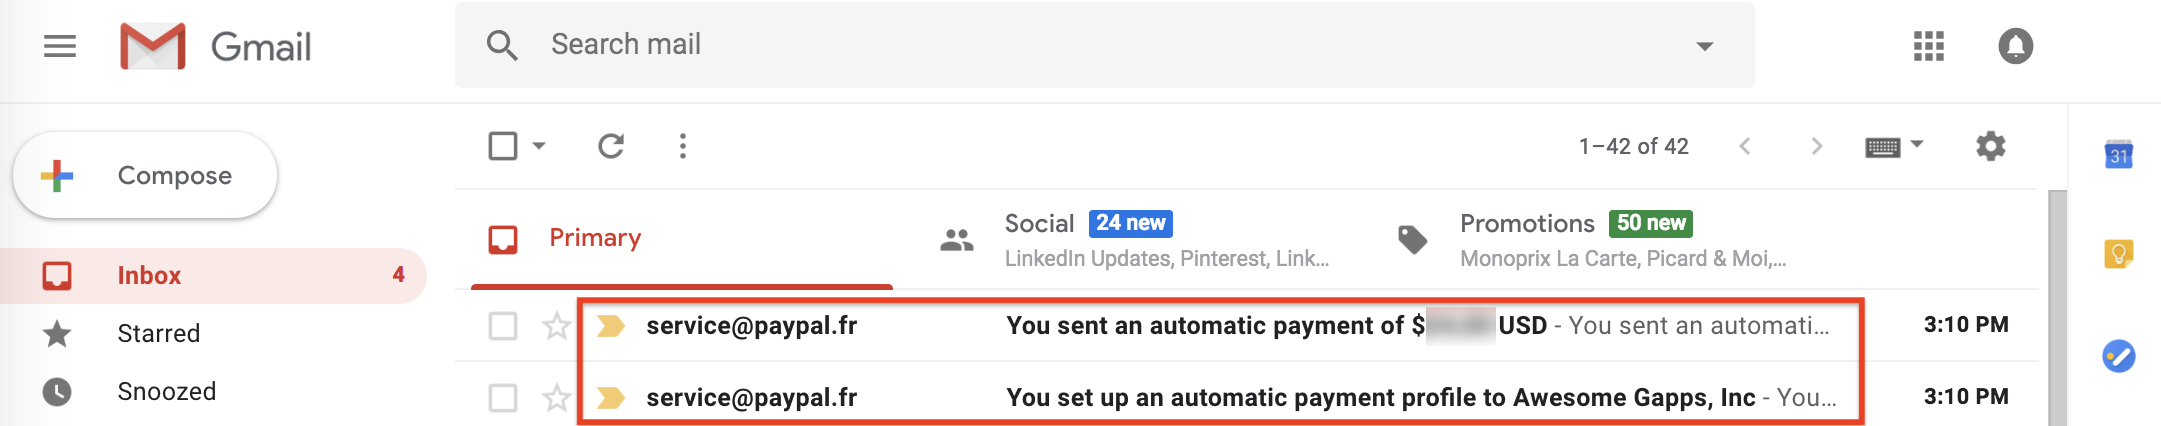Open the account notifications bell icon
This screenshot has height=426, width=2161.
[x=2015, y=46]
